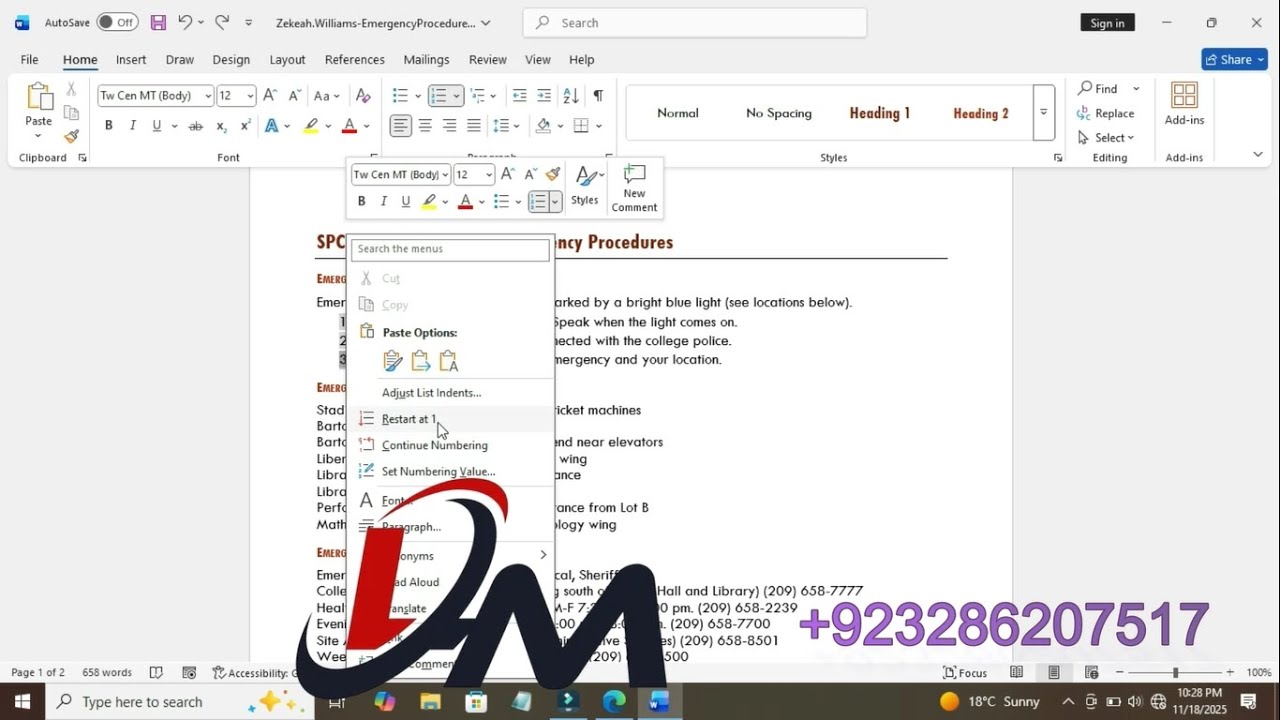Toggle Superscript in the Font group
The image size is (1280, 720).
(x=245, y=126)
